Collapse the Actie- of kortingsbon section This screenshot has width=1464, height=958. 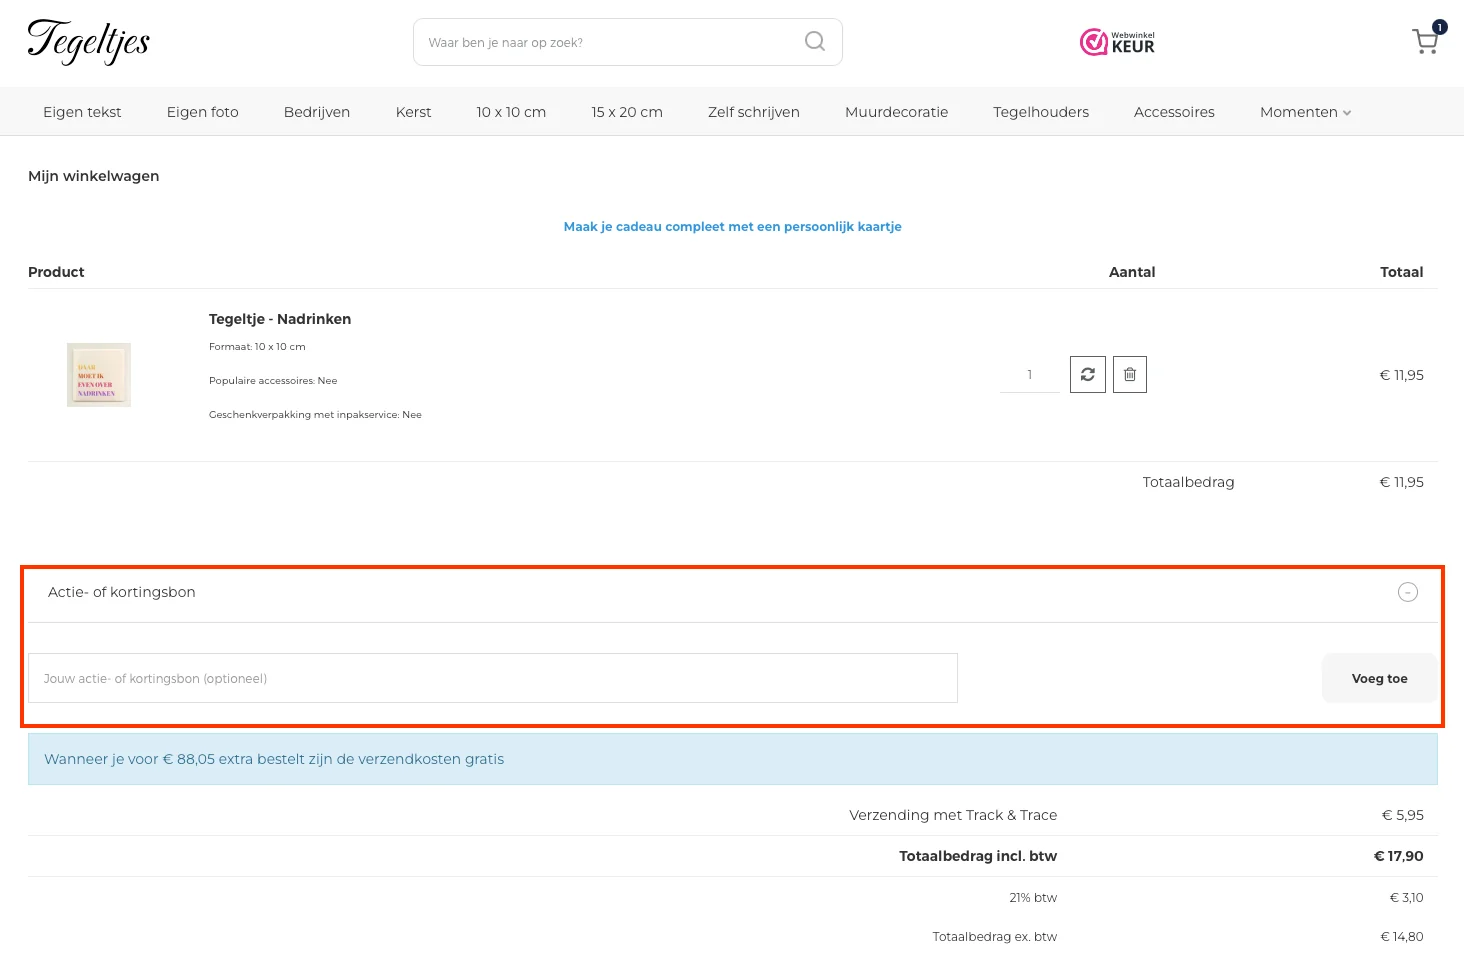pos(1407,592)
